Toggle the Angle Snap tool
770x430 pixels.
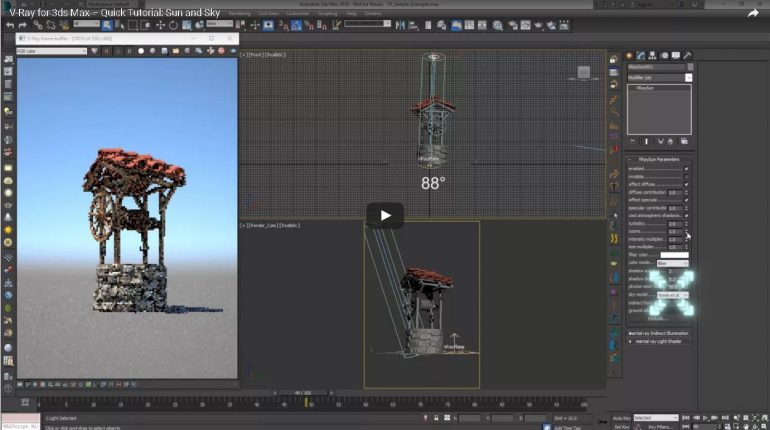coord(296,25)
